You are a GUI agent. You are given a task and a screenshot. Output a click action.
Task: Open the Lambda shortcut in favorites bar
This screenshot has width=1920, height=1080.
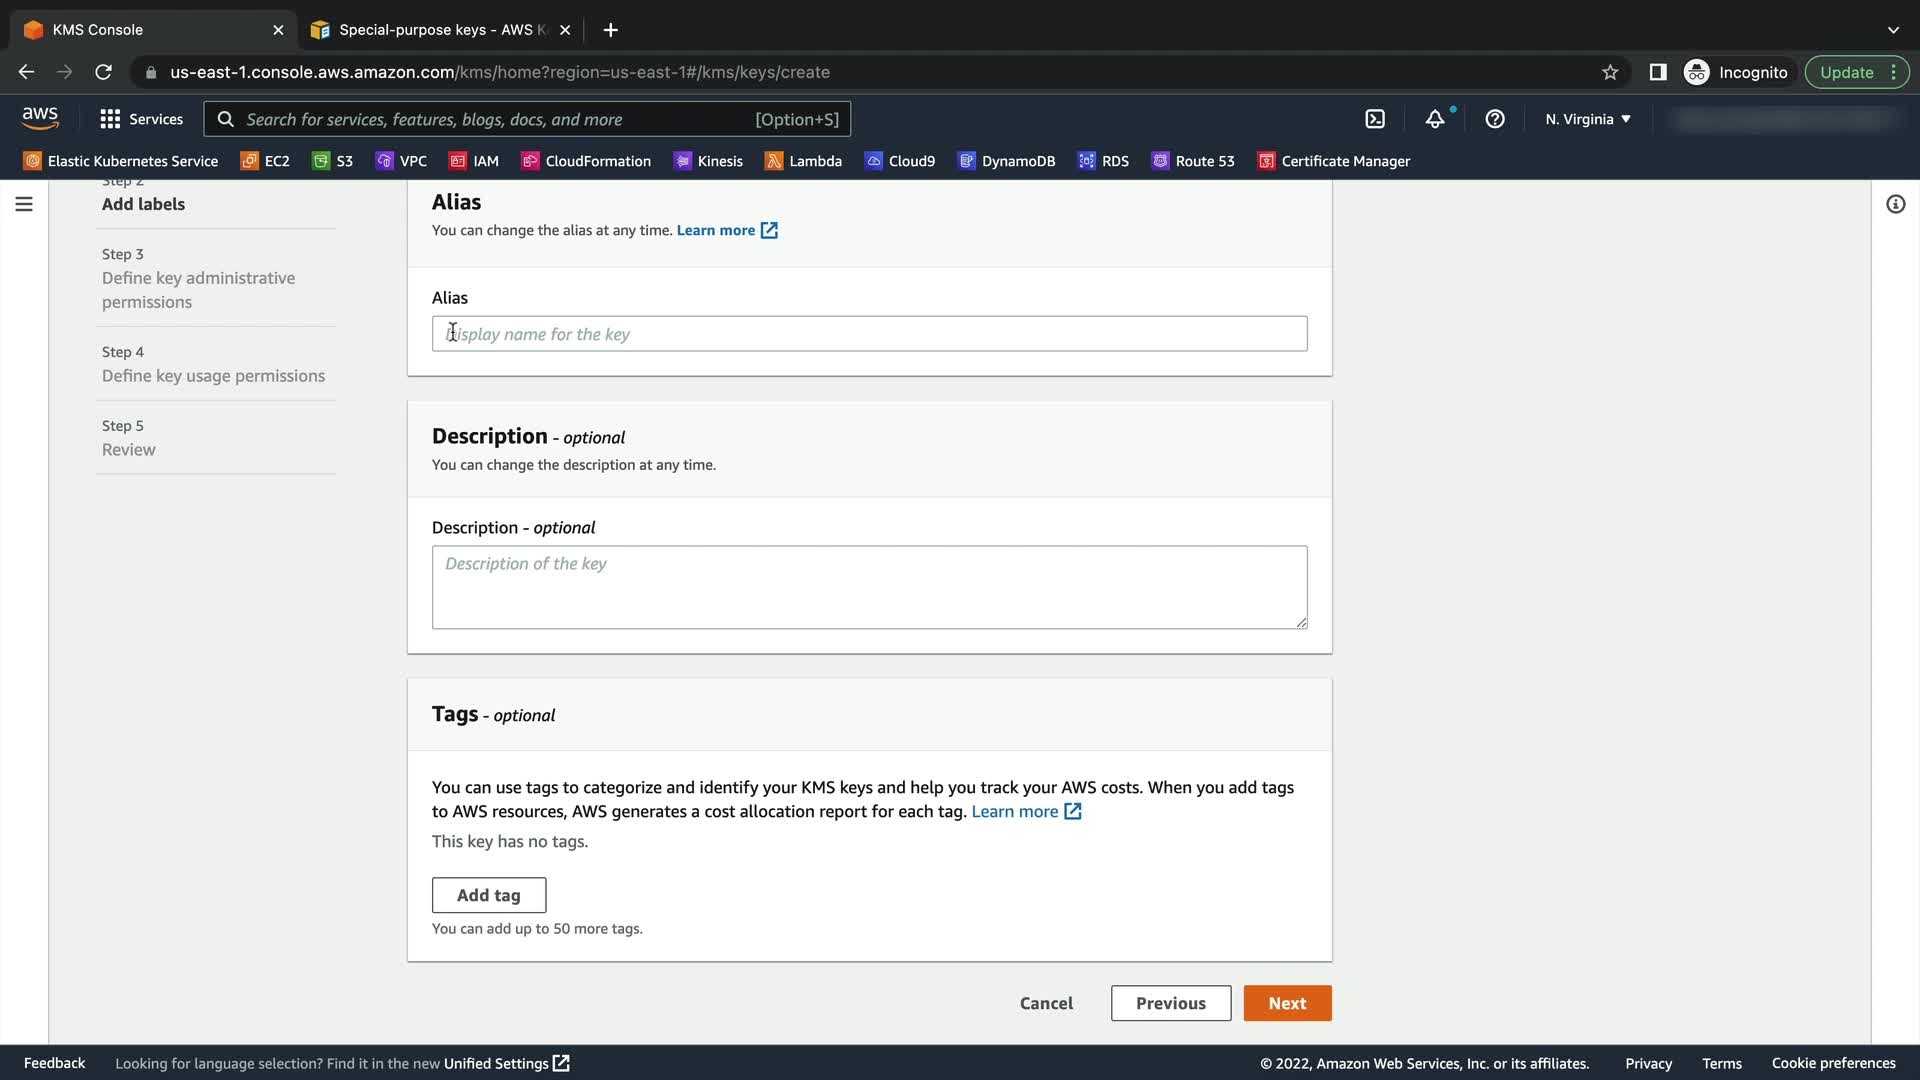804,161
